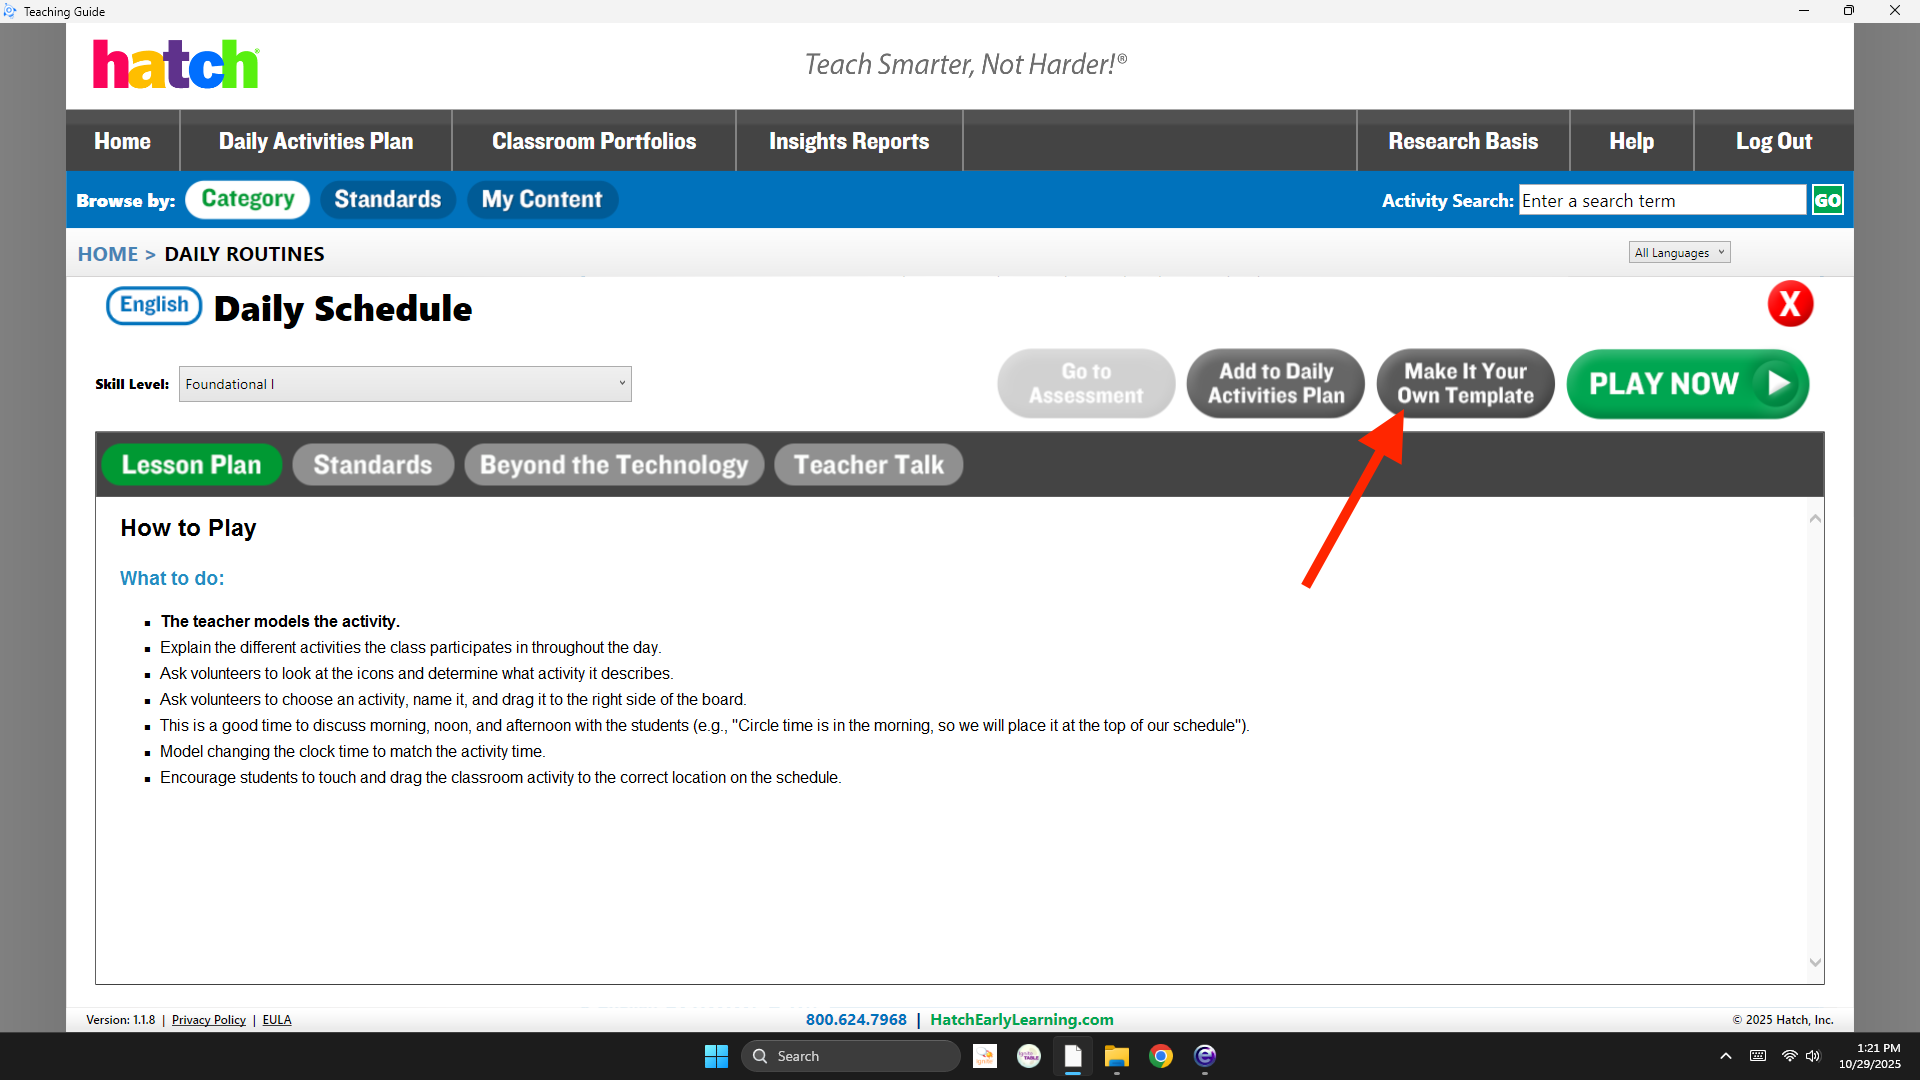The image size is (1920, 1080).
Task: Click the lesson plan scroll up arrow
Action: [1815, 518]
